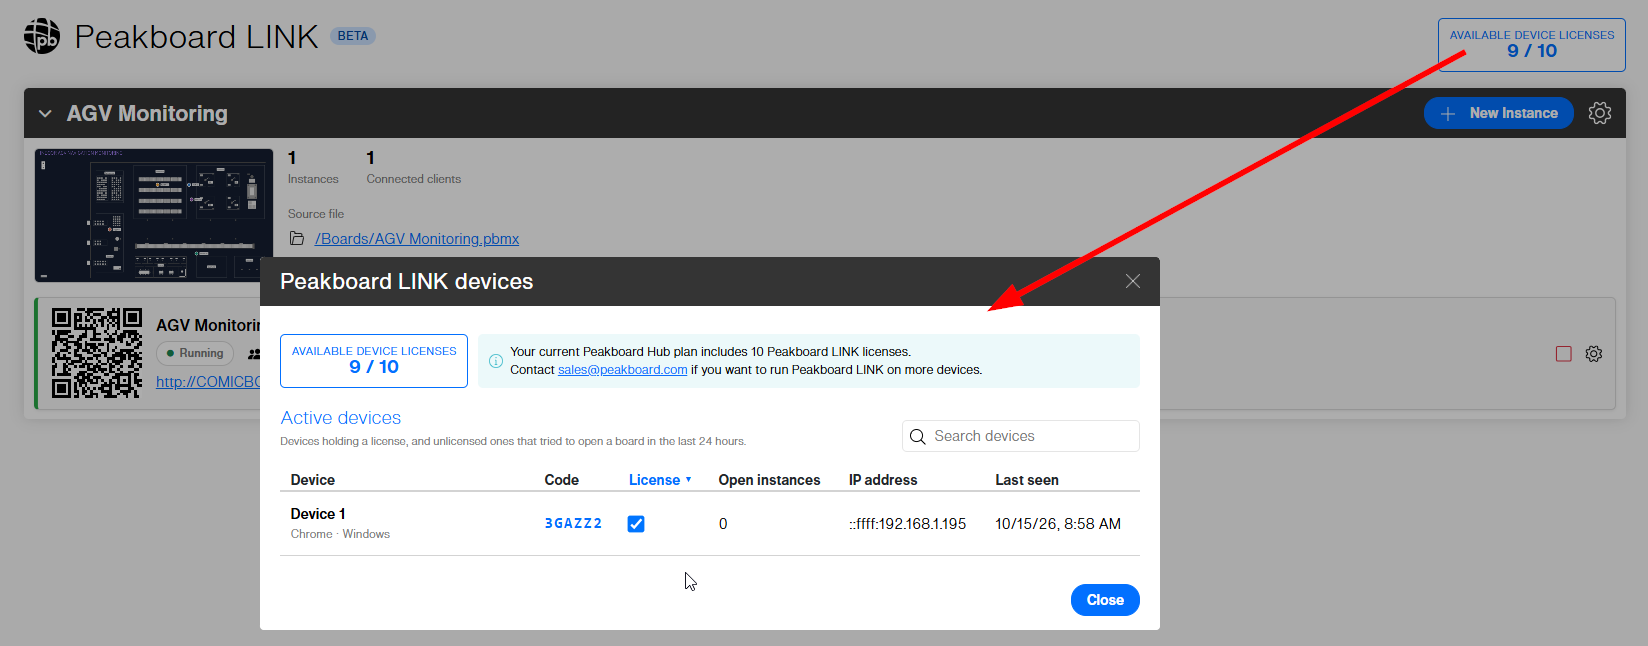Select the Device 1 row name
Image resolution: width=1648 pixels, height=646 pixels.
[318, 514]
